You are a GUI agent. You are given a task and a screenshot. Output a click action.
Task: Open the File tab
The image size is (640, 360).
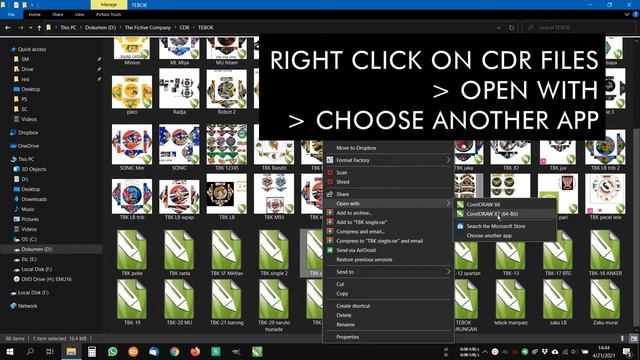(11, 14)
